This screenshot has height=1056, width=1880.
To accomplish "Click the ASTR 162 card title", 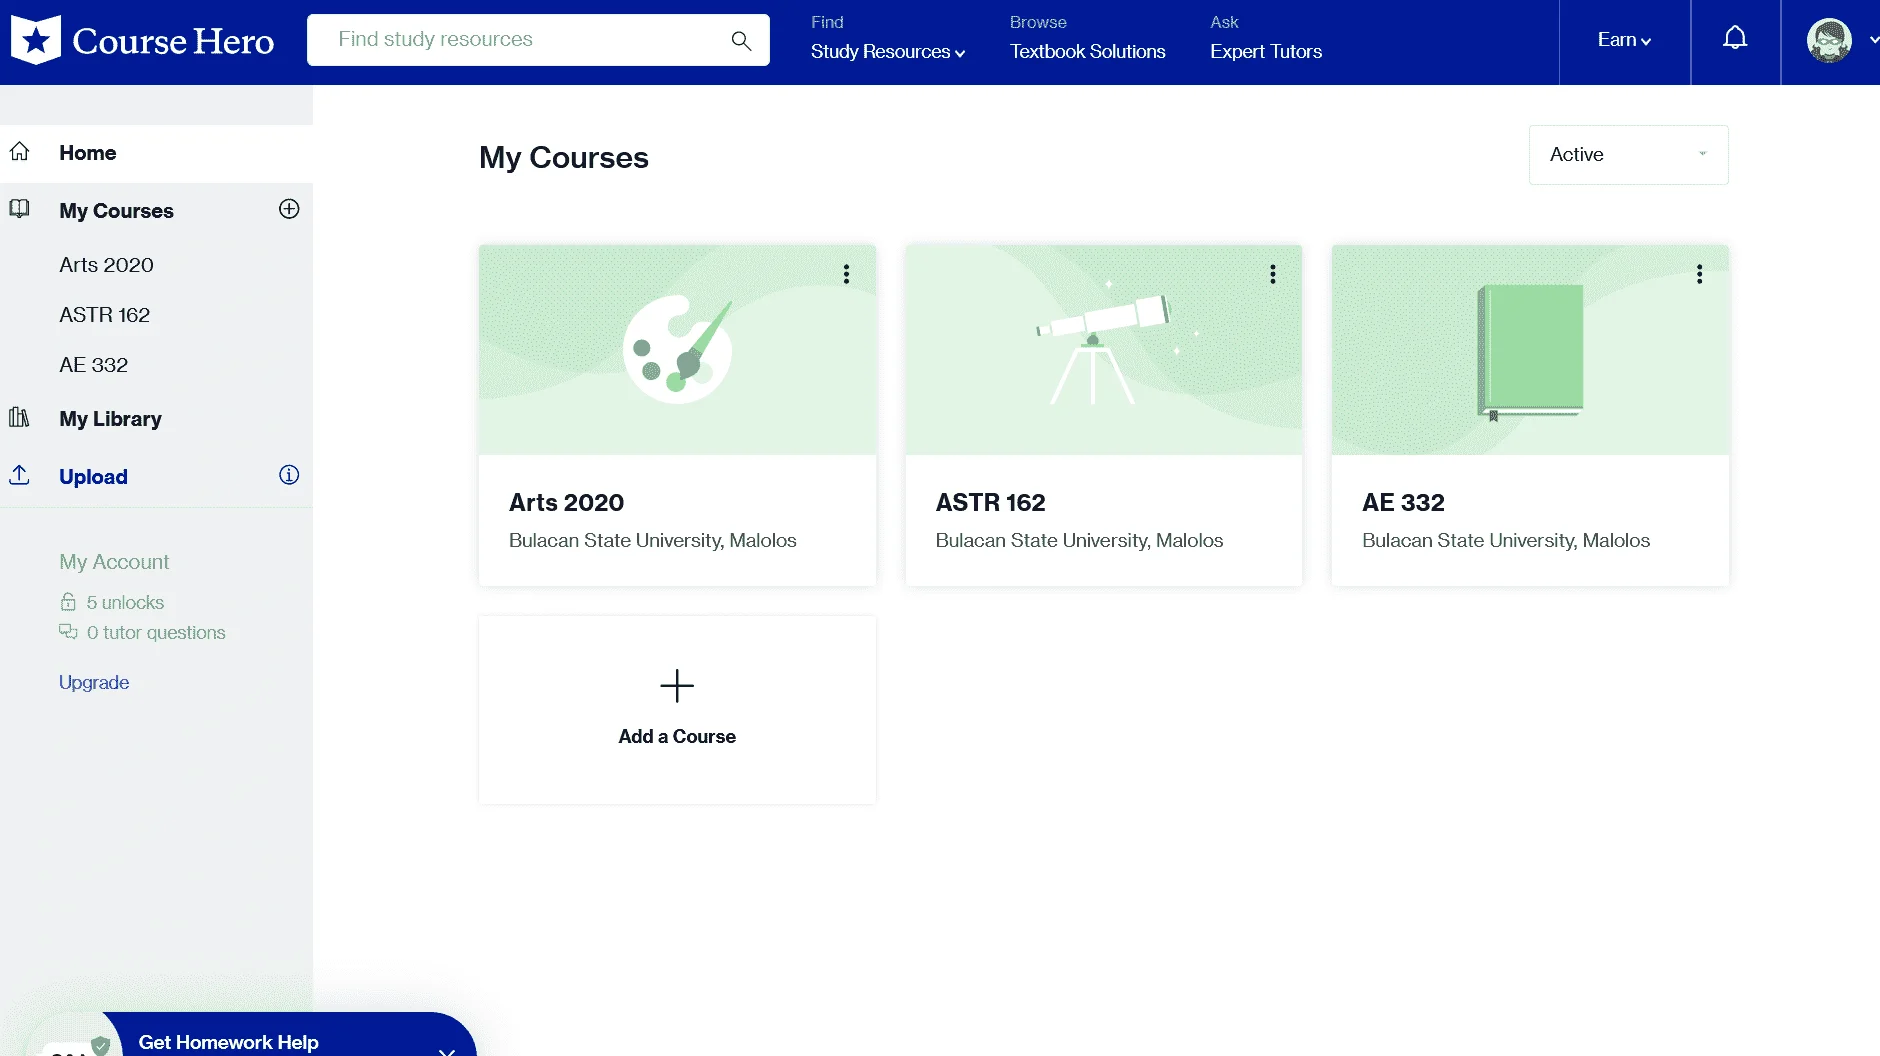I will click(x=990, y=502).
